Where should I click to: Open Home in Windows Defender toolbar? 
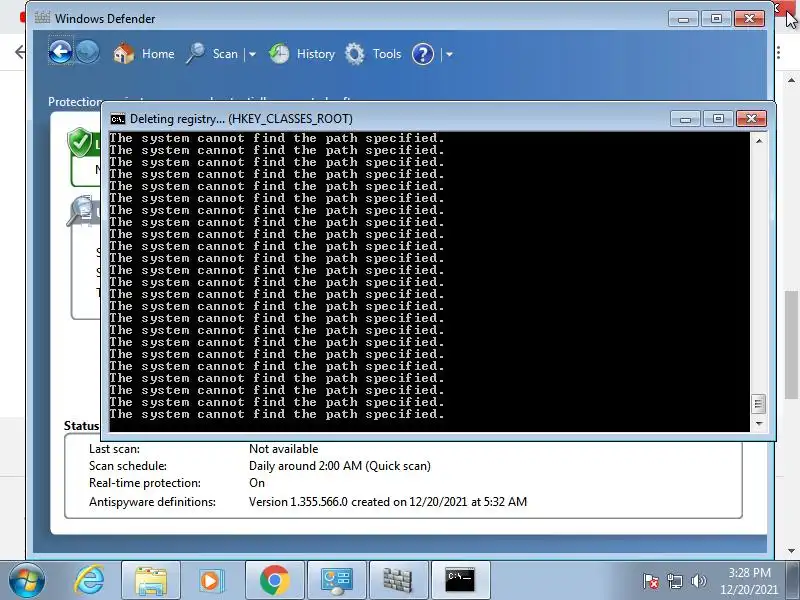point(158,54)
